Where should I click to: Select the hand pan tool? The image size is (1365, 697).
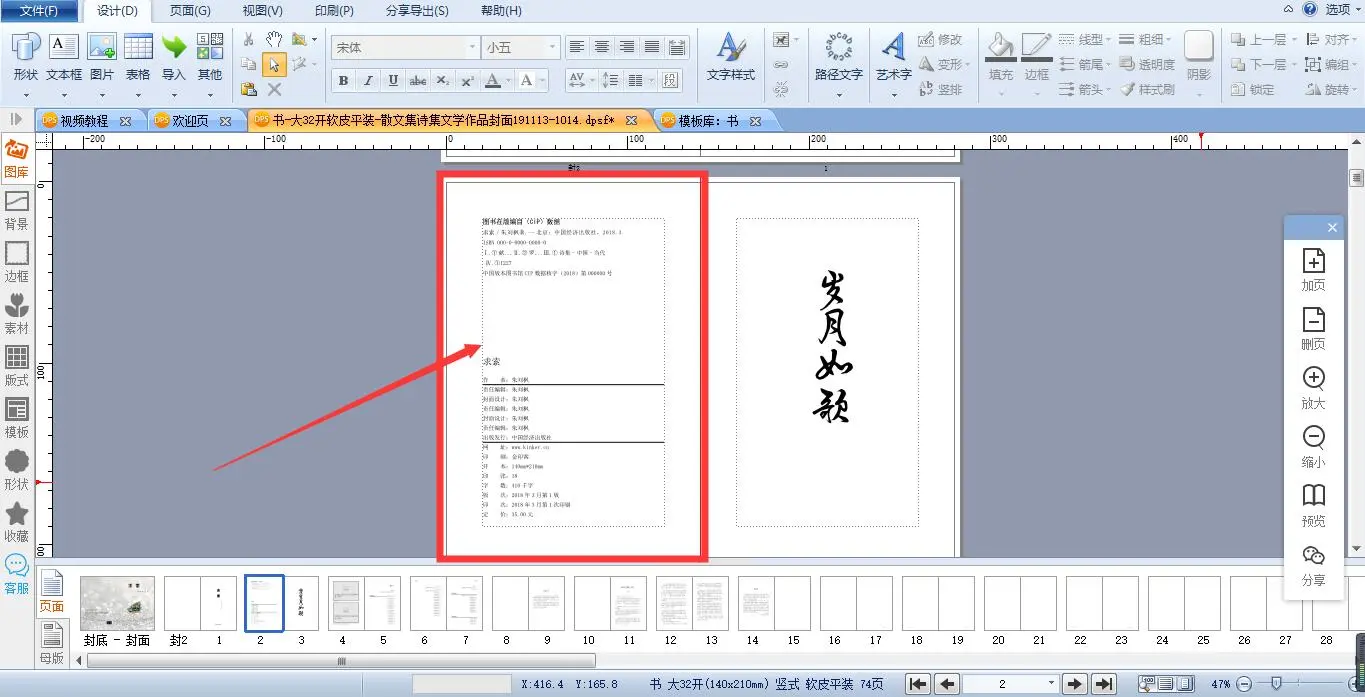274,40
